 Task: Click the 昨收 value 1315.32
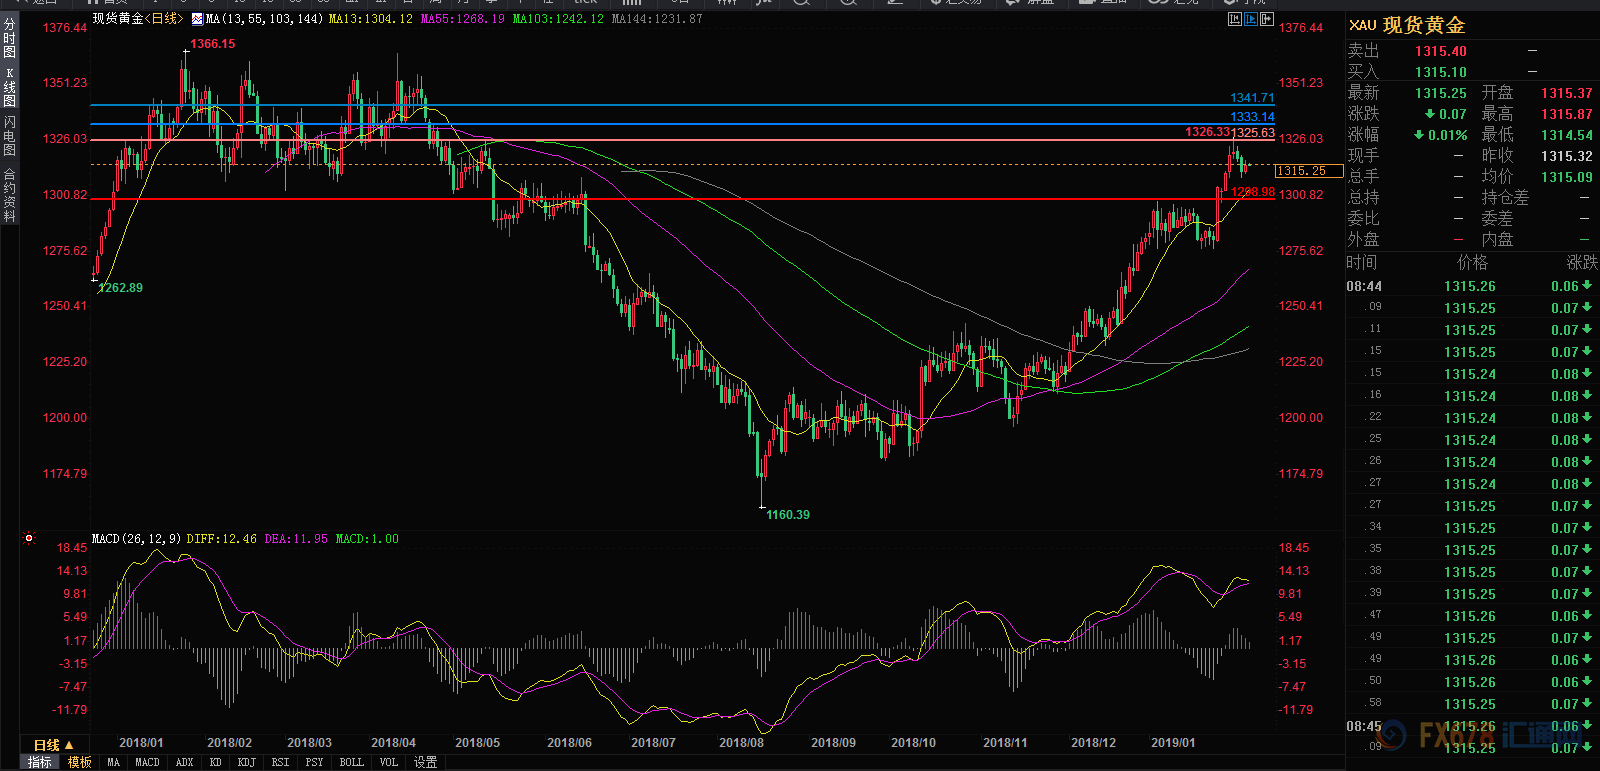tap(1566, 156)
